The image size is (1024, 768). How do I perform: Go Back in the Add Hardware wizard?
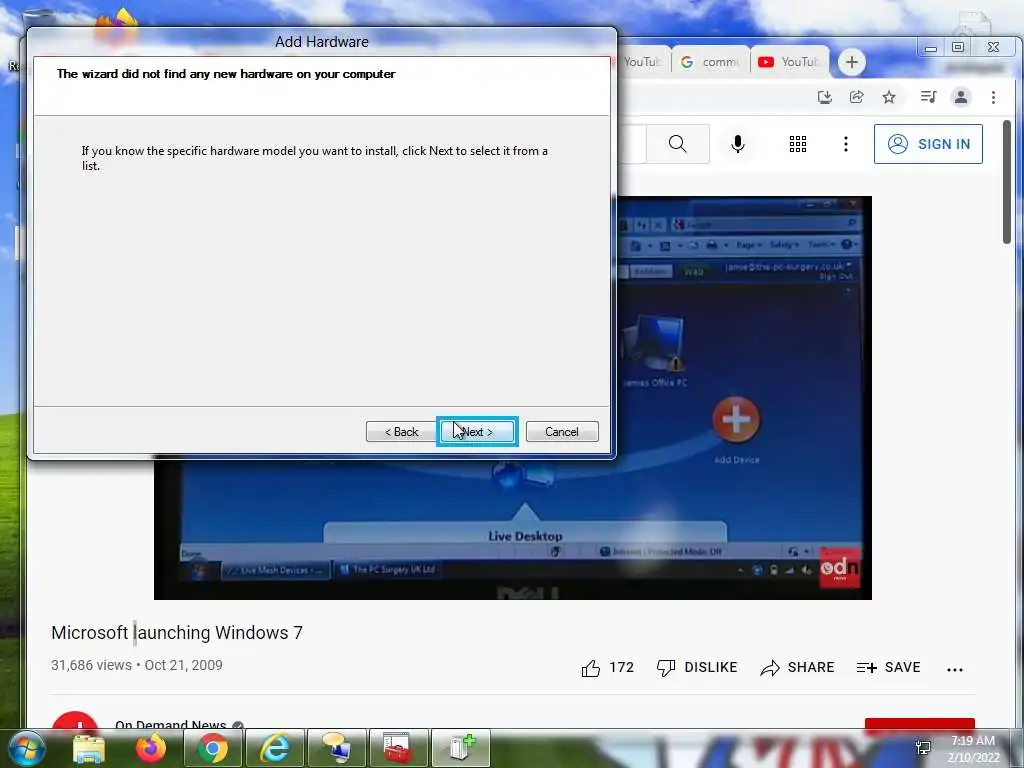click(x=401, y=432)
